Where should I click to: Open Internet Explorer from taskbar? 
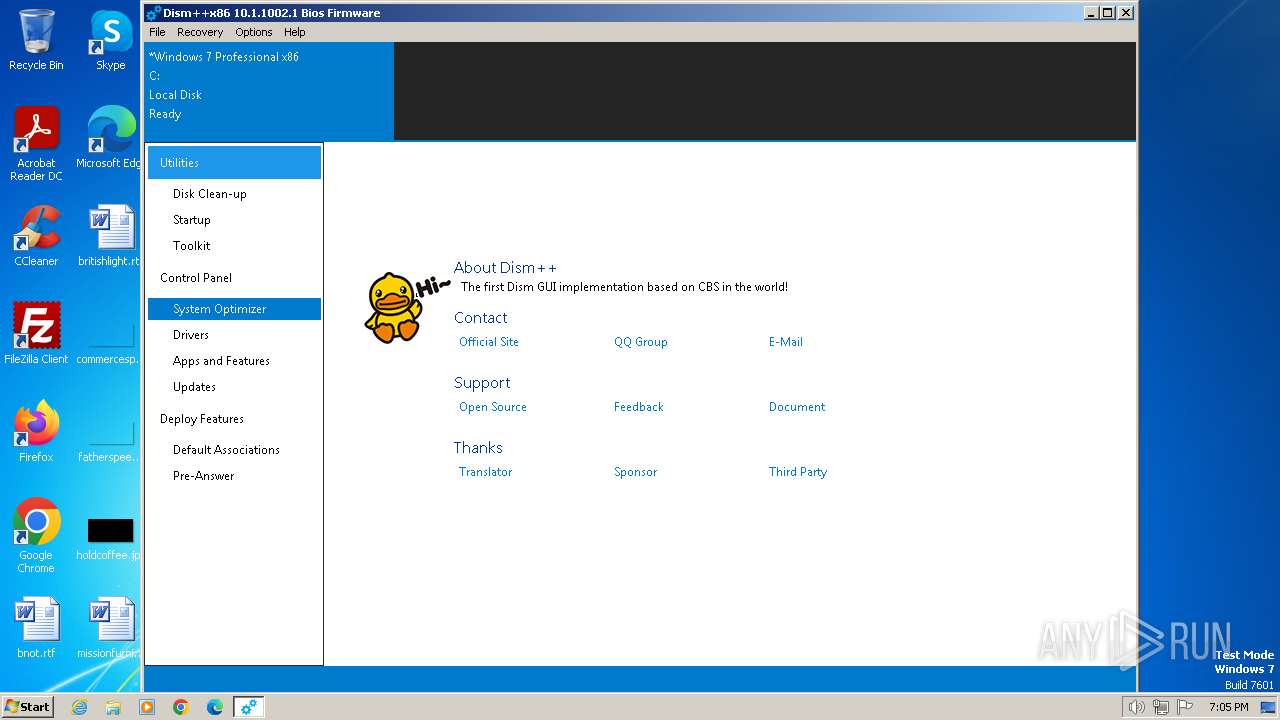click(x=79, y=707)
